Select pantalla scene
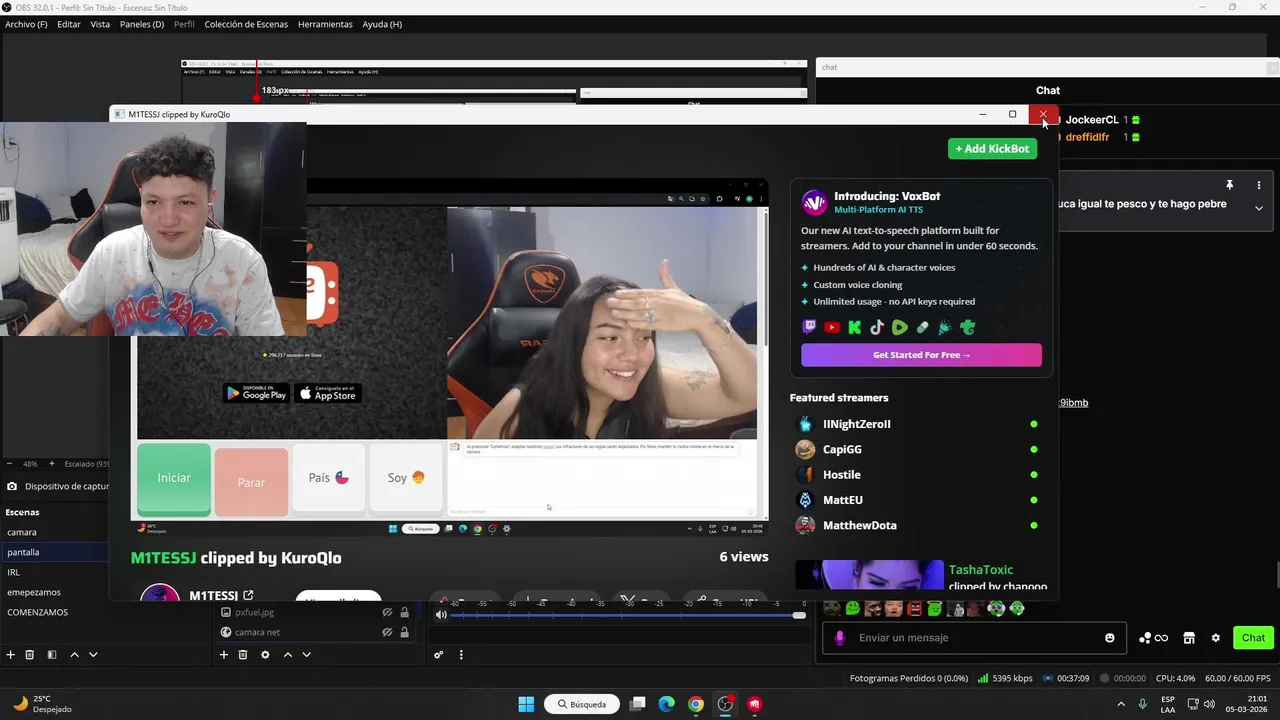1280x720 pixels. (x=54, y=552)
